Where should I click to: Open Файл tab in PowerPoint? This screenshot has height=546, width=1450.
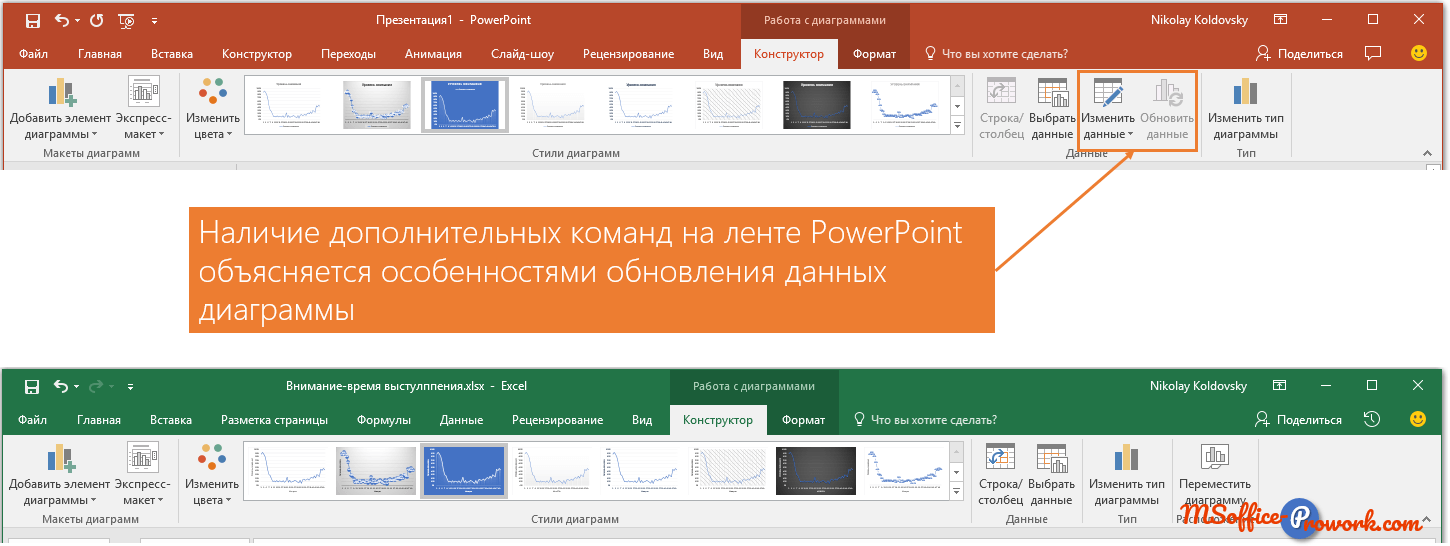pos(33,54)
